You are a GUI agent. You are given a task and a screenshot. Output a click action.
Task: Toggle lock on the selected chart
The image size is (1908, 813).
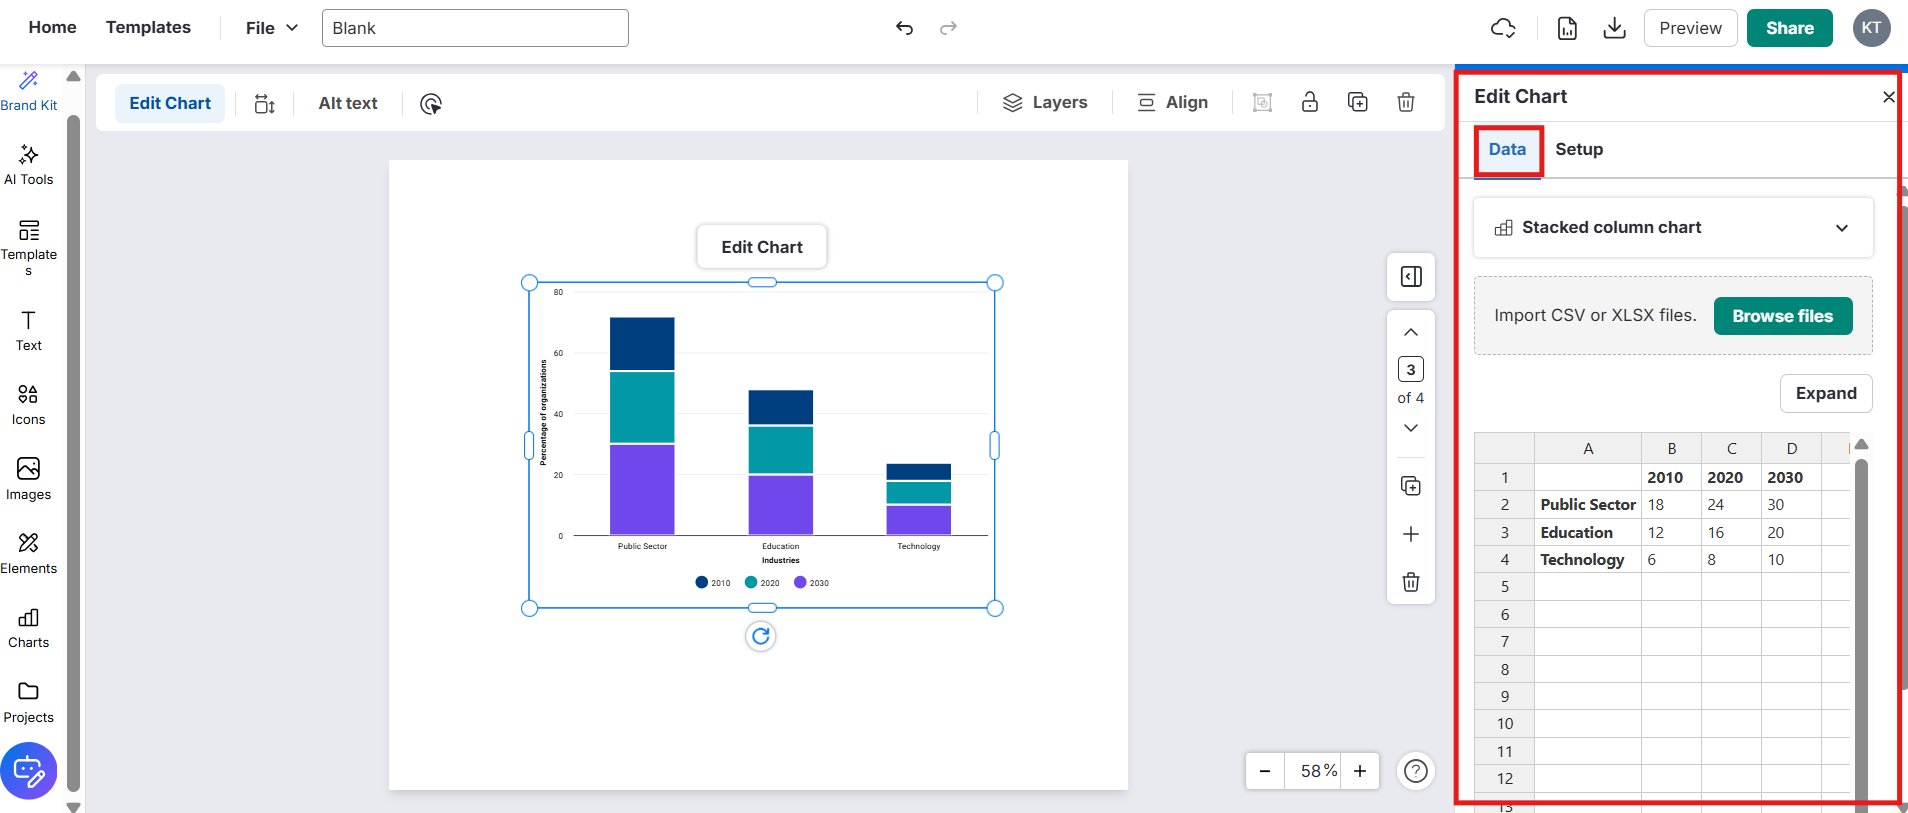pos(1309,102)
